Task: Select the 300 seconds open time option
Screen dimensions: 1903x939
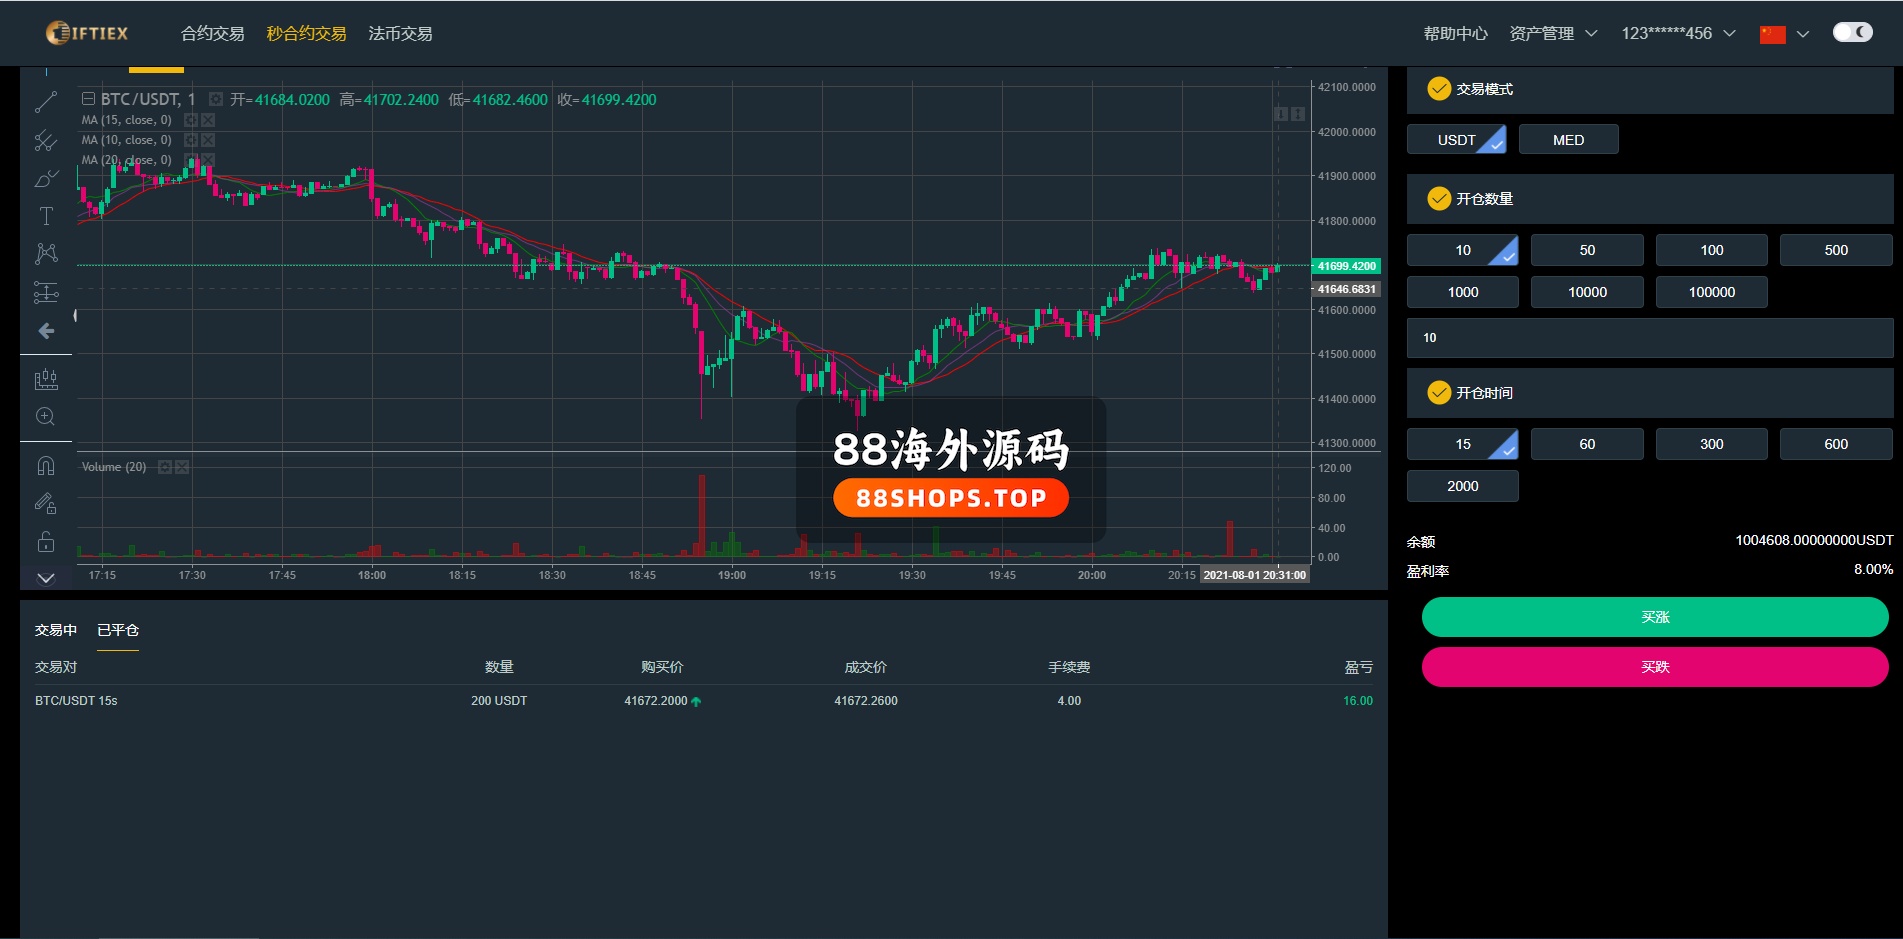Action: click(1711, 444)
